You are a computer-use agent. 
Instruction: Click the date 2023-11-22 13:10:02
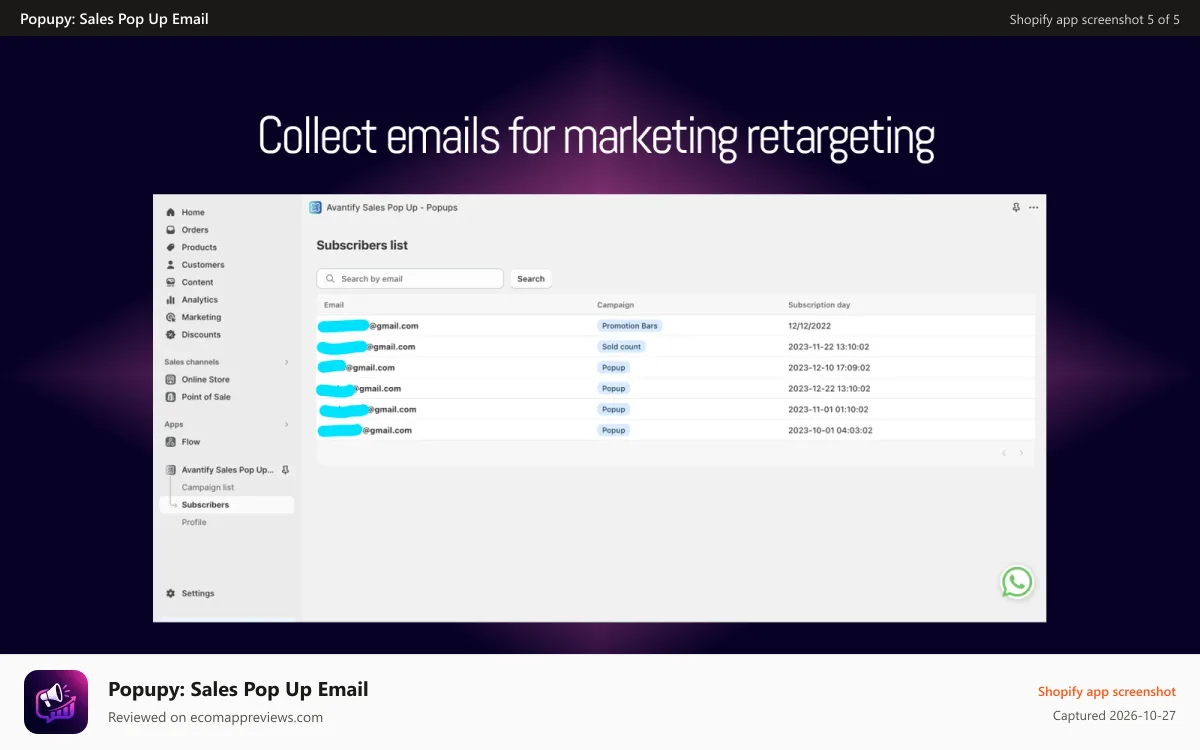pos(828,347)
